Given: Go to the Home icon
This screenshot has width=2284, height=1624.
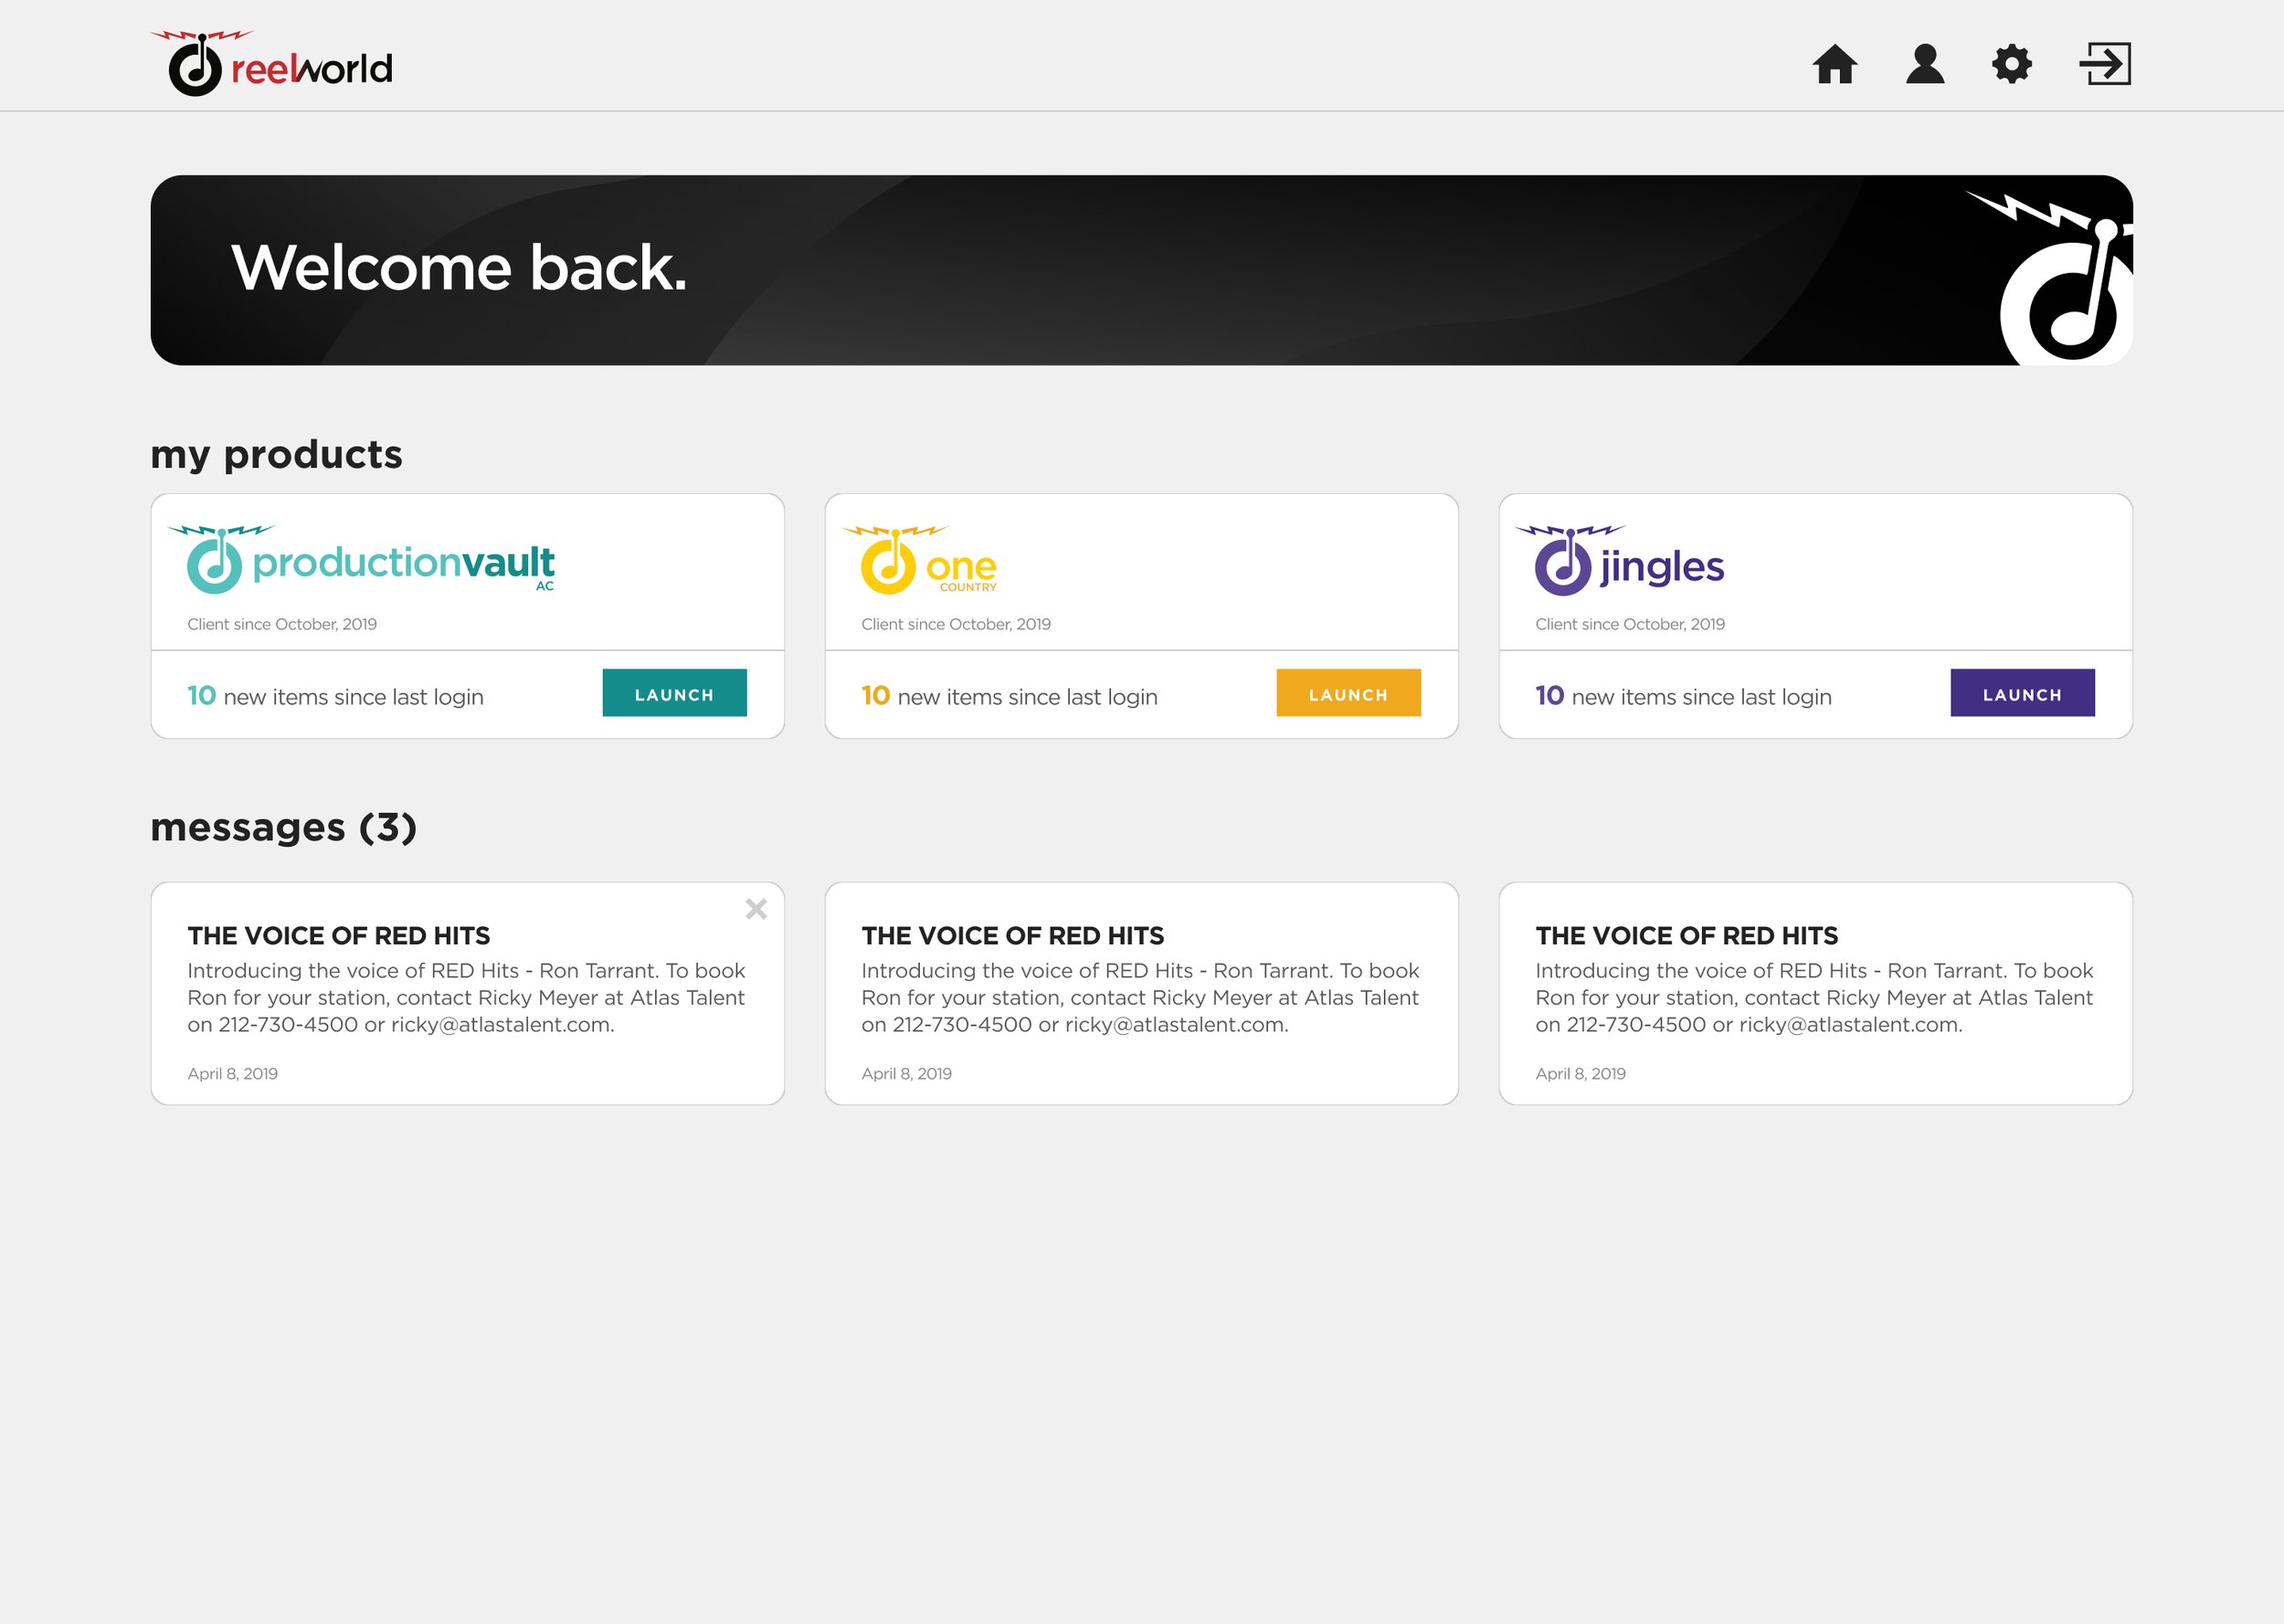Looking at the screenshot, I should click(1835, 64).
